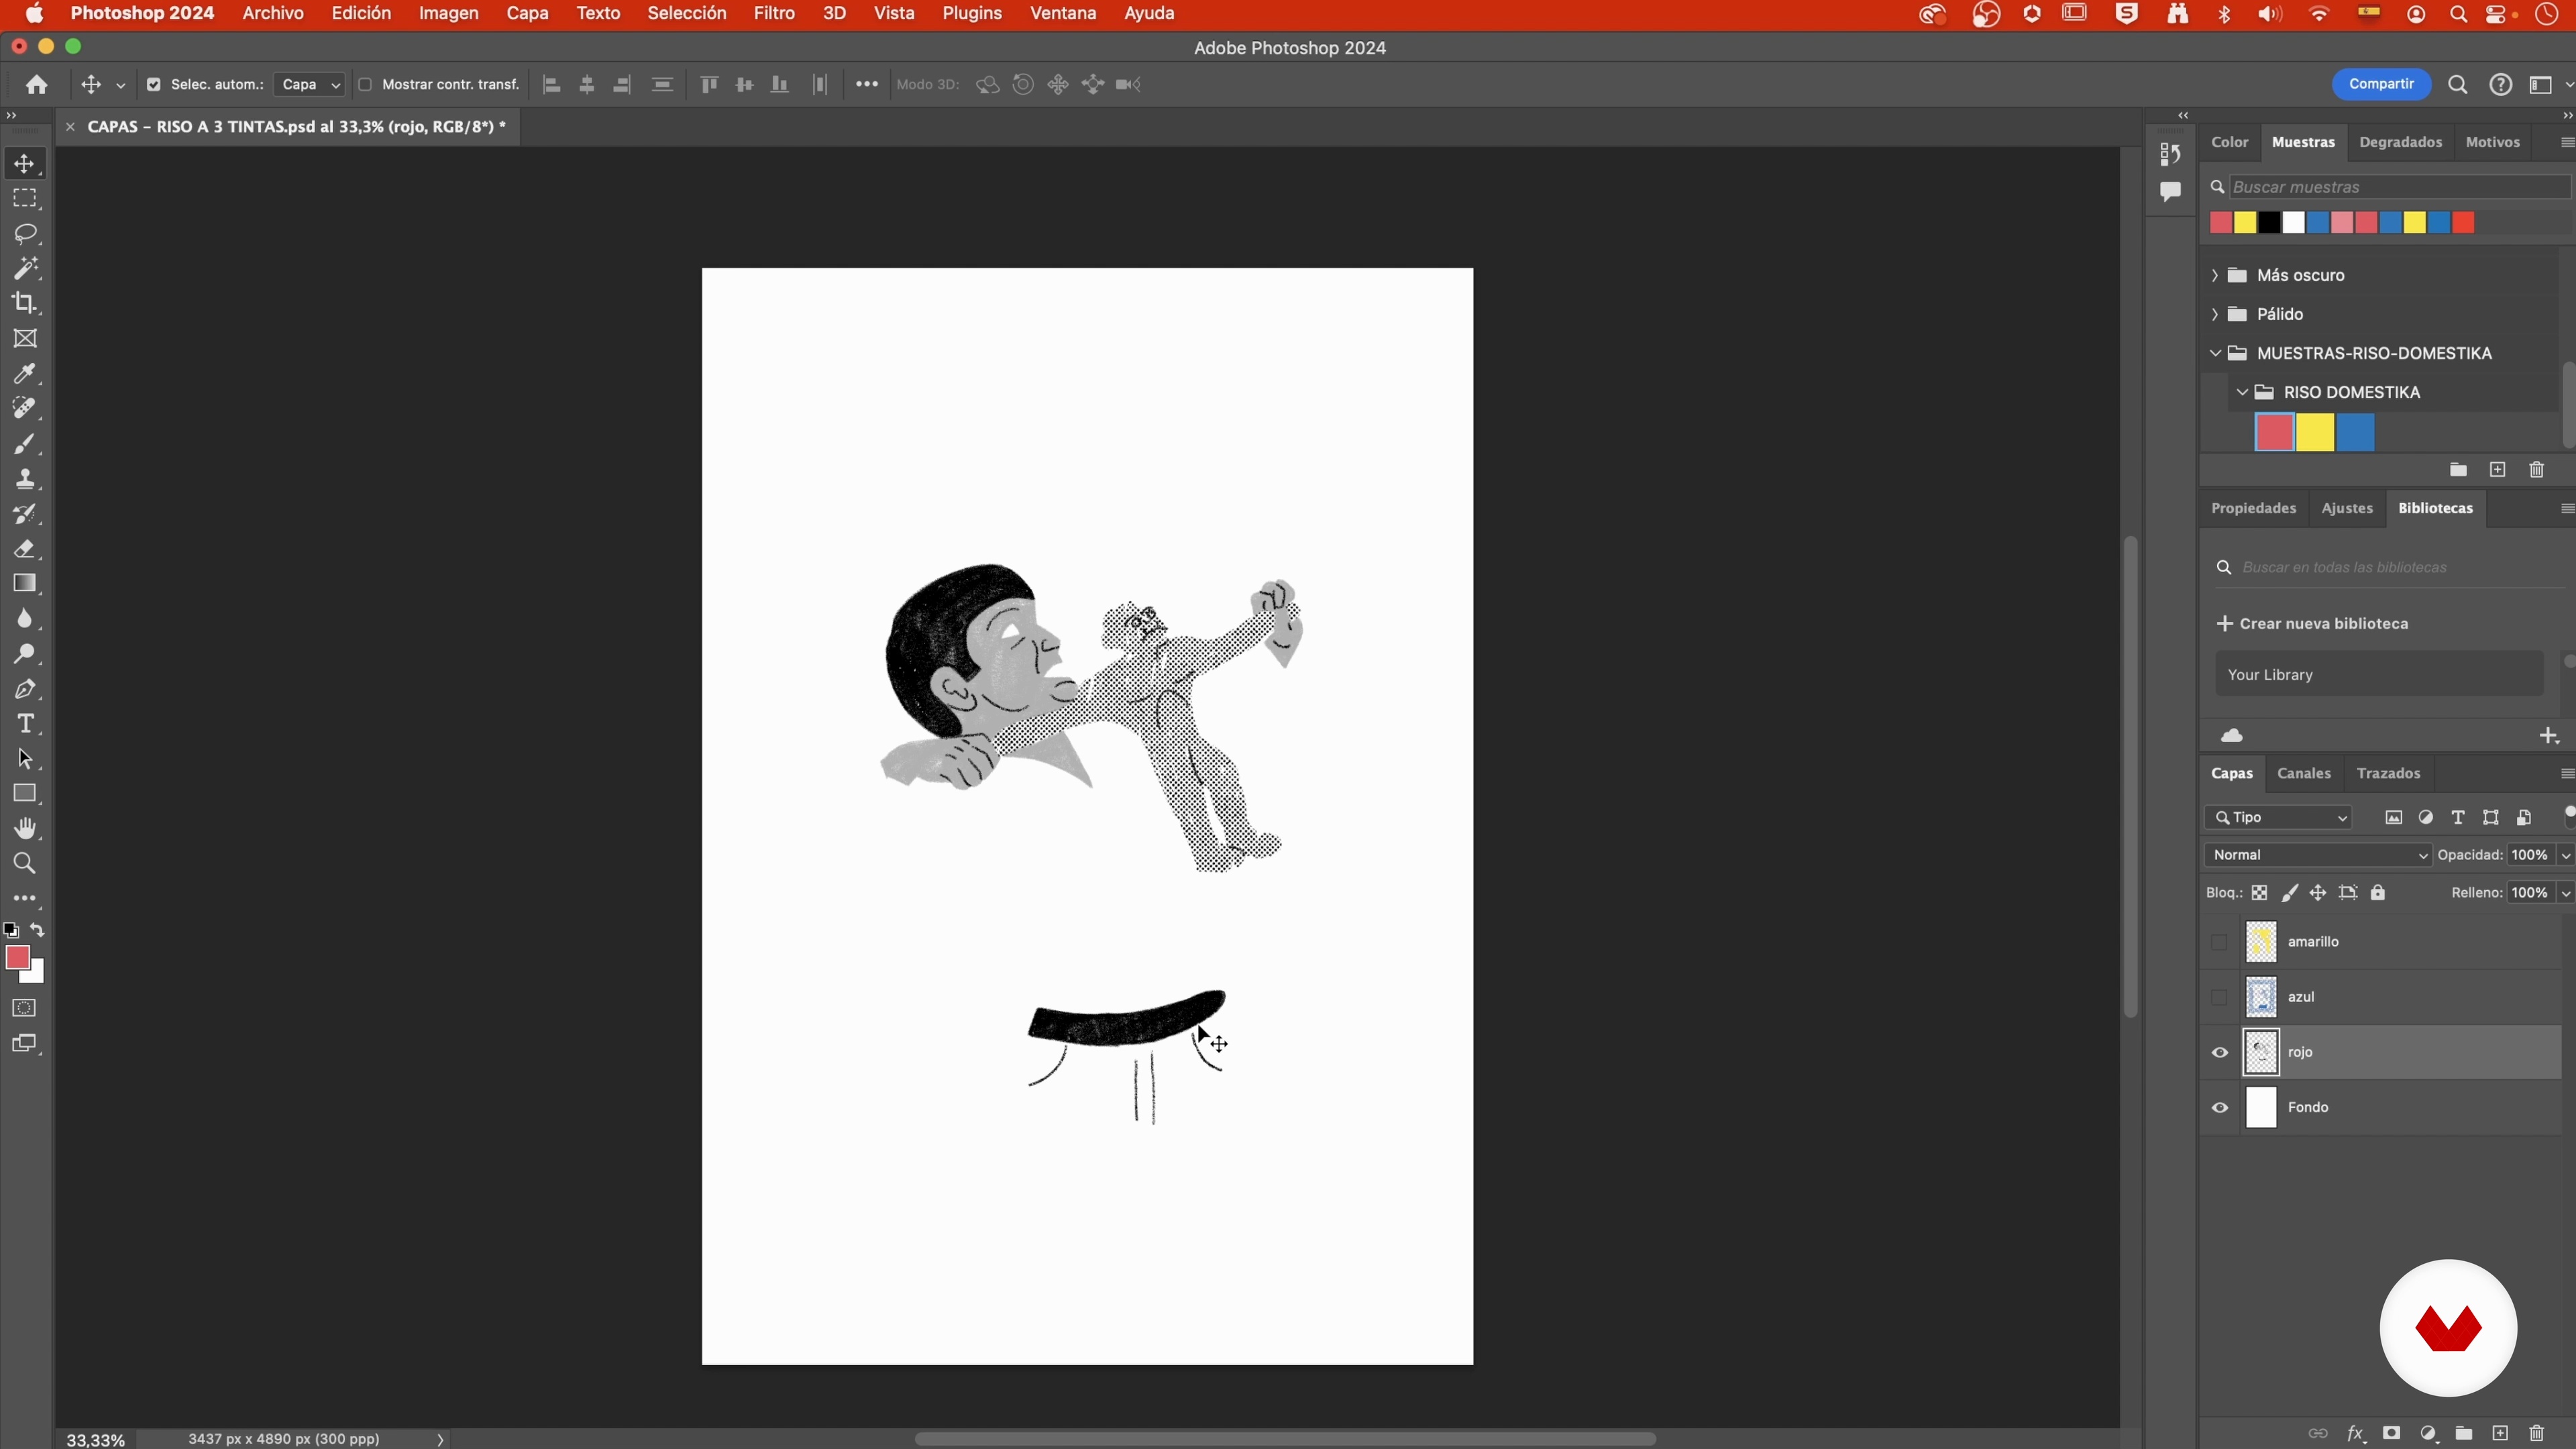Image resolution: width=2576 pixels, height=1449 pixels.
Task: Click the delete layer trash icon
Action: [2536, 1433]
